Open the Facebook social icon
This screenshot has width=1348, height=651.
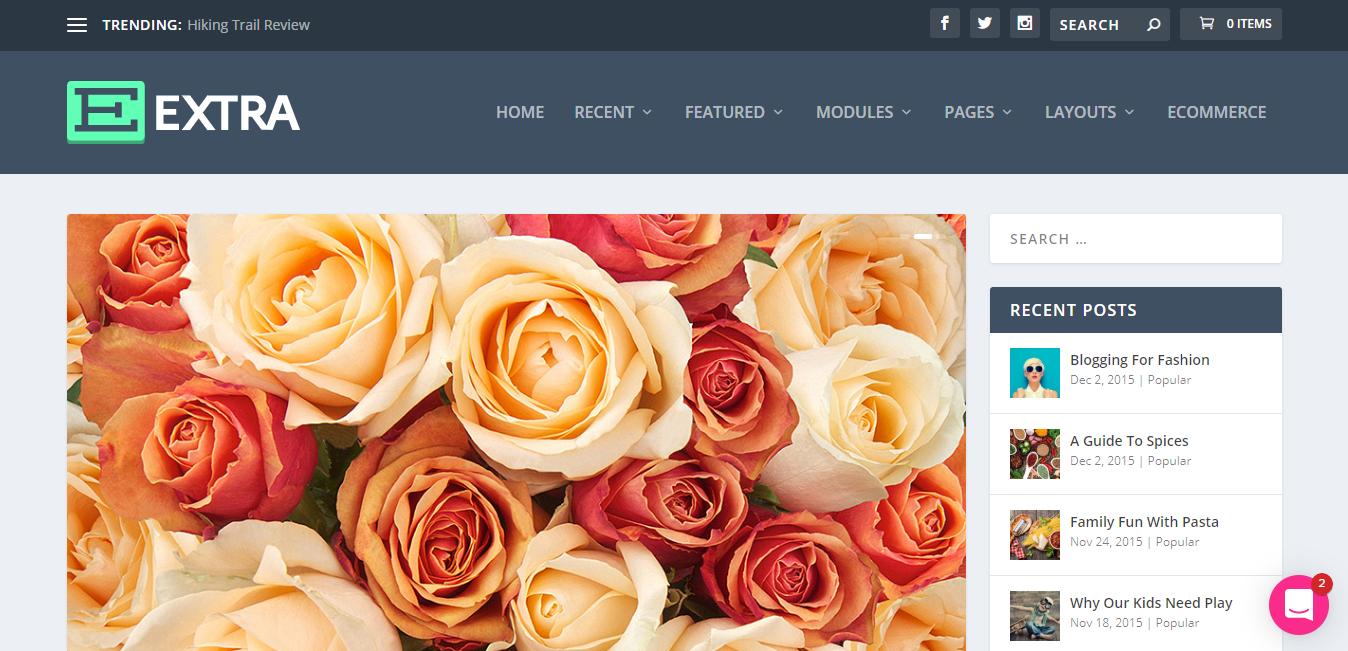click(945, 24)
